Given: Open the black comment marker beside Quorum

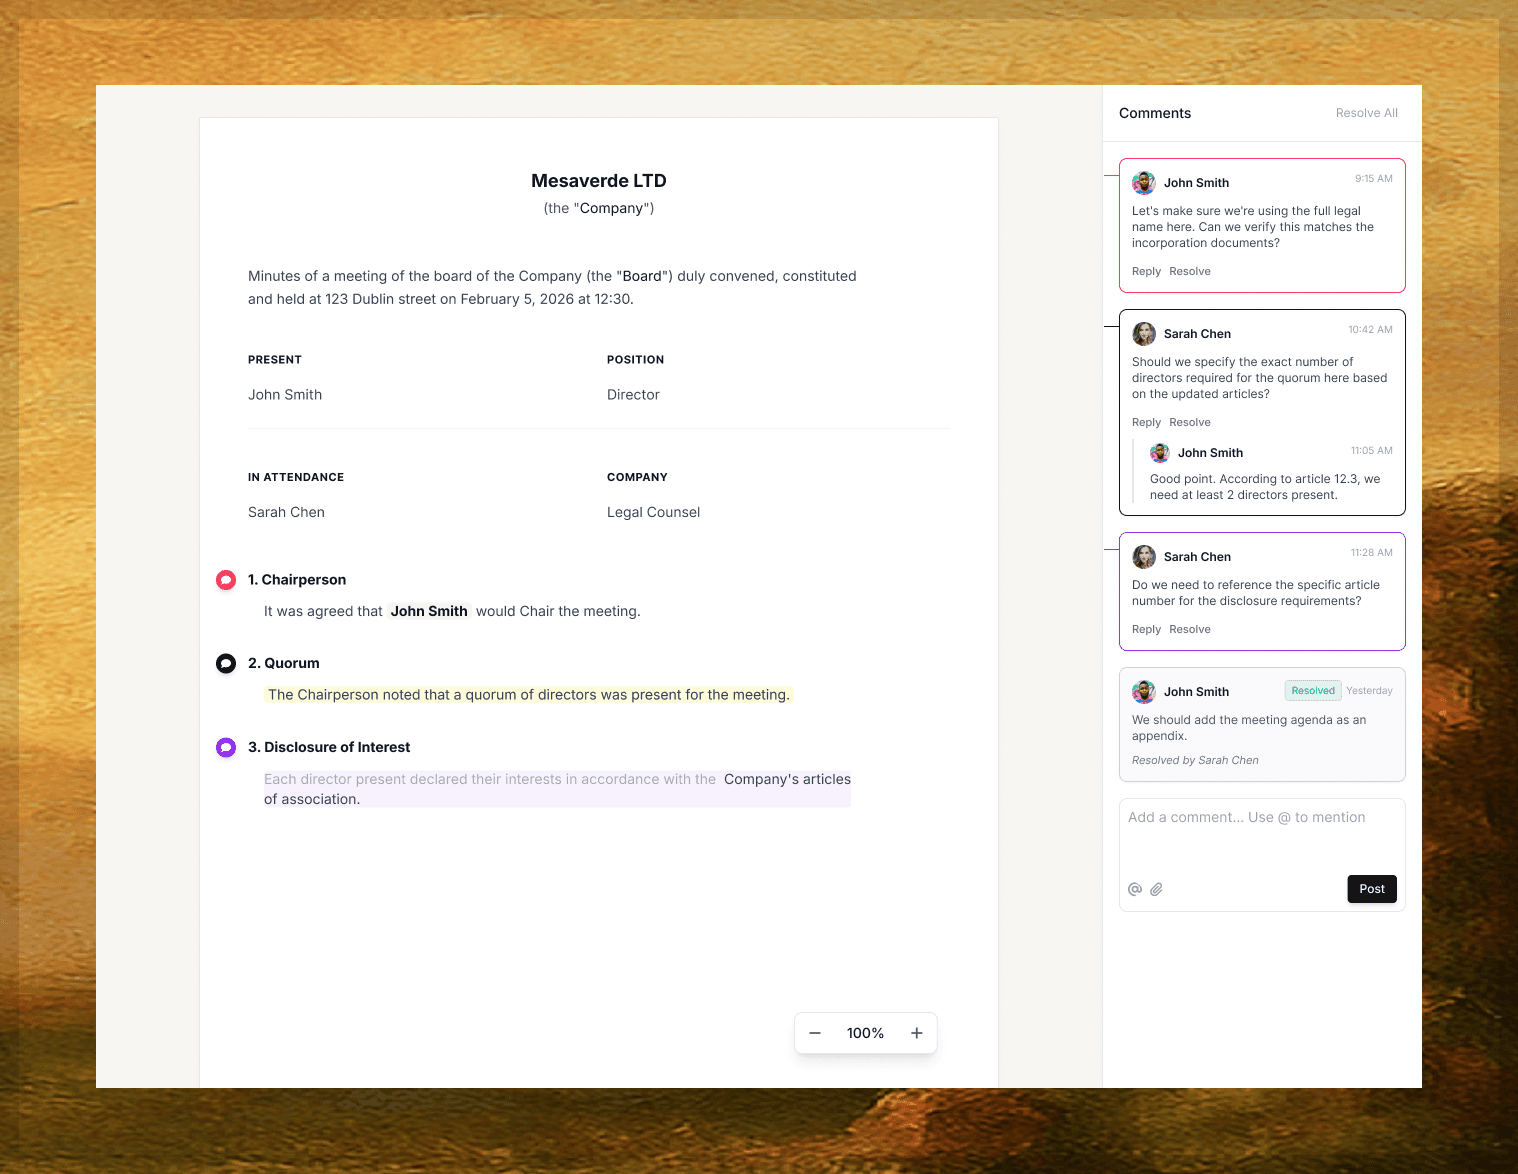Looking at the screenshot, I should (226, 663).
